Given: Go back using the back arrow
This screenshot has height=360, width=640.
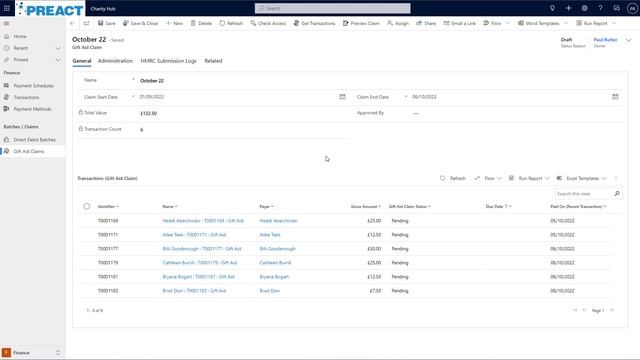Looking at the screenshot, I should tap(72, 23).
